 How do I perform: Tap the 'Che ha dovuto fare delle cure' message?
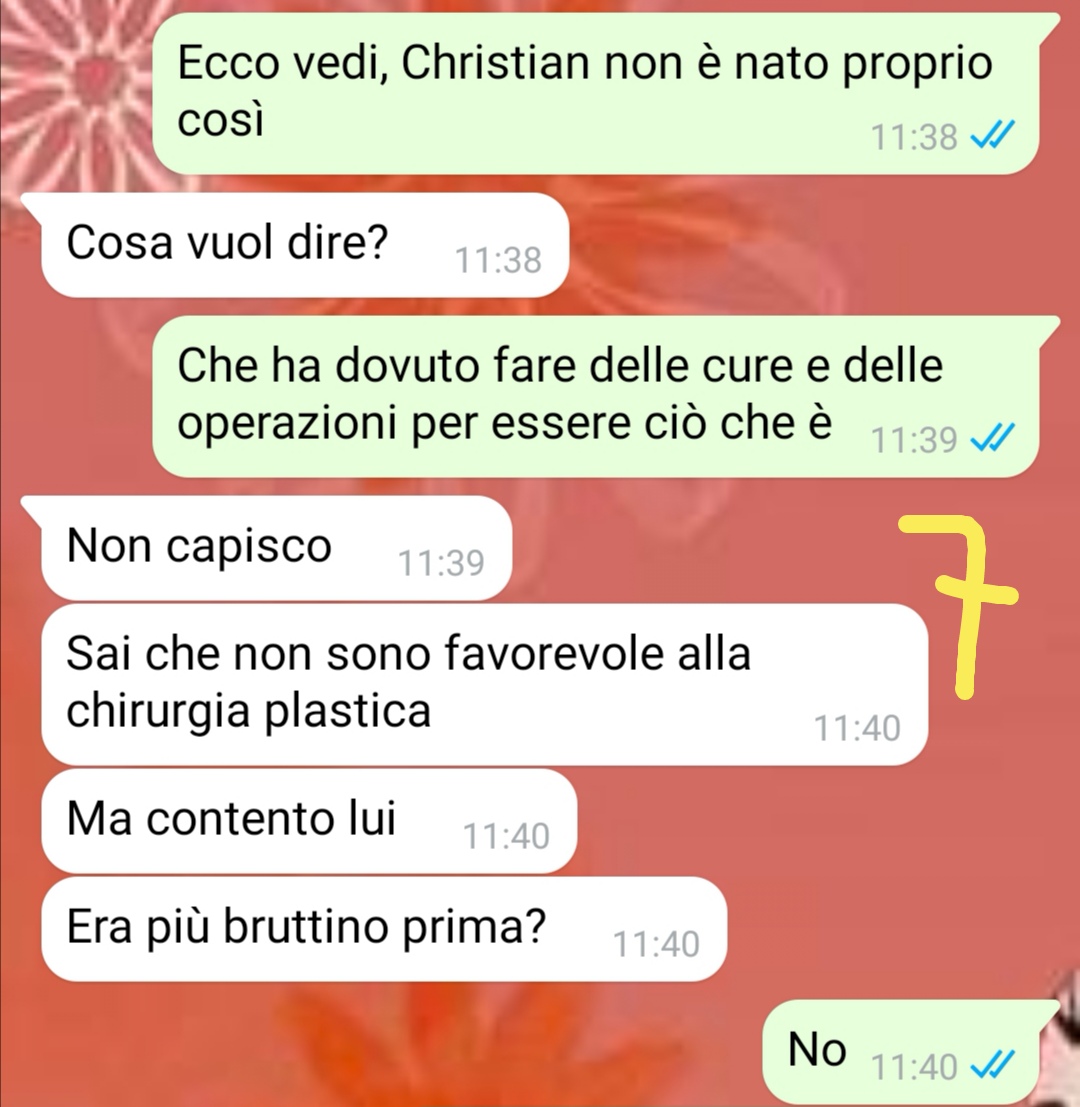(595, 397)
